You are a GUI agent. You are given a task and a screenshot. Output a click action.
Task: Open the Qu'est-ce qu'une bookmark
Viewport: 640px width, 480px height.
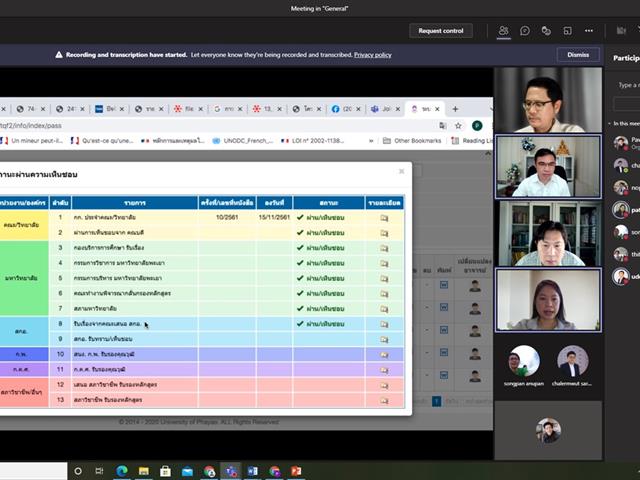(x=102, y=141)
